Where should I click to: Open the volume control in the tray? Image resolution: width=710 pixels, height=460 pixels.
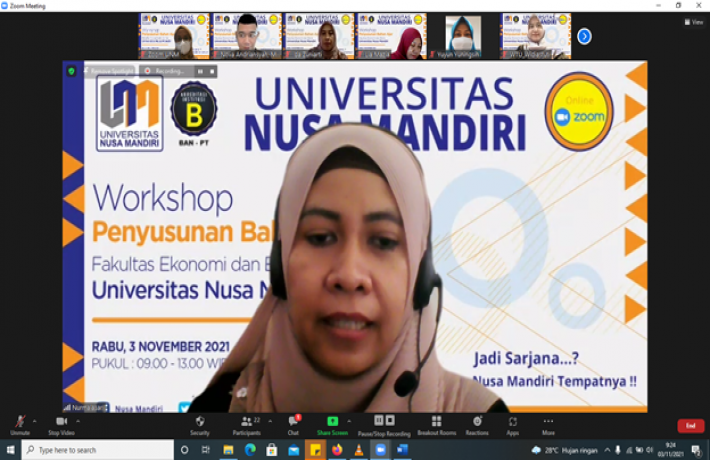(650, 450)
